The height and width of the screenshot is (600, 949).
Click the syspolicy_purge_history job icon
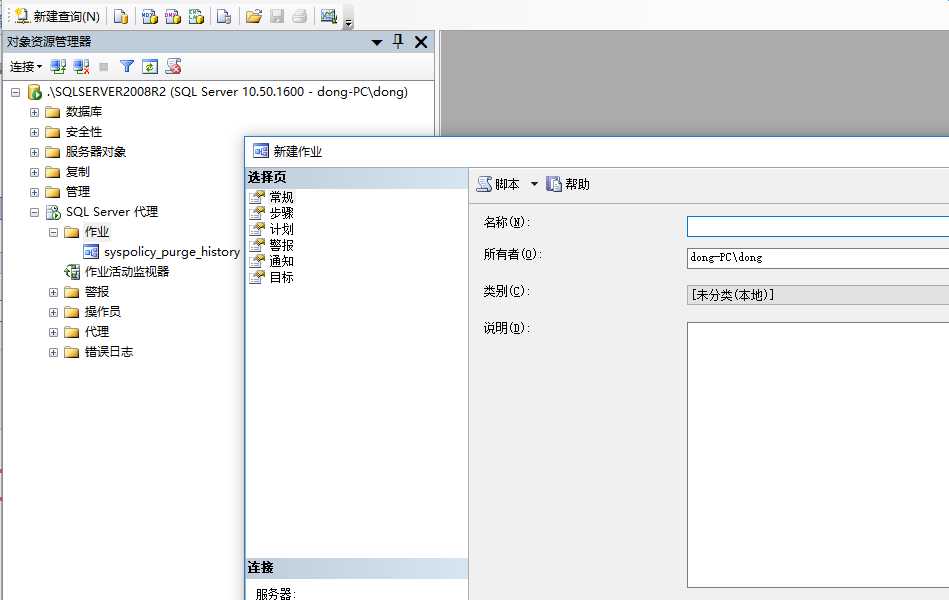[x=91, y=252]
